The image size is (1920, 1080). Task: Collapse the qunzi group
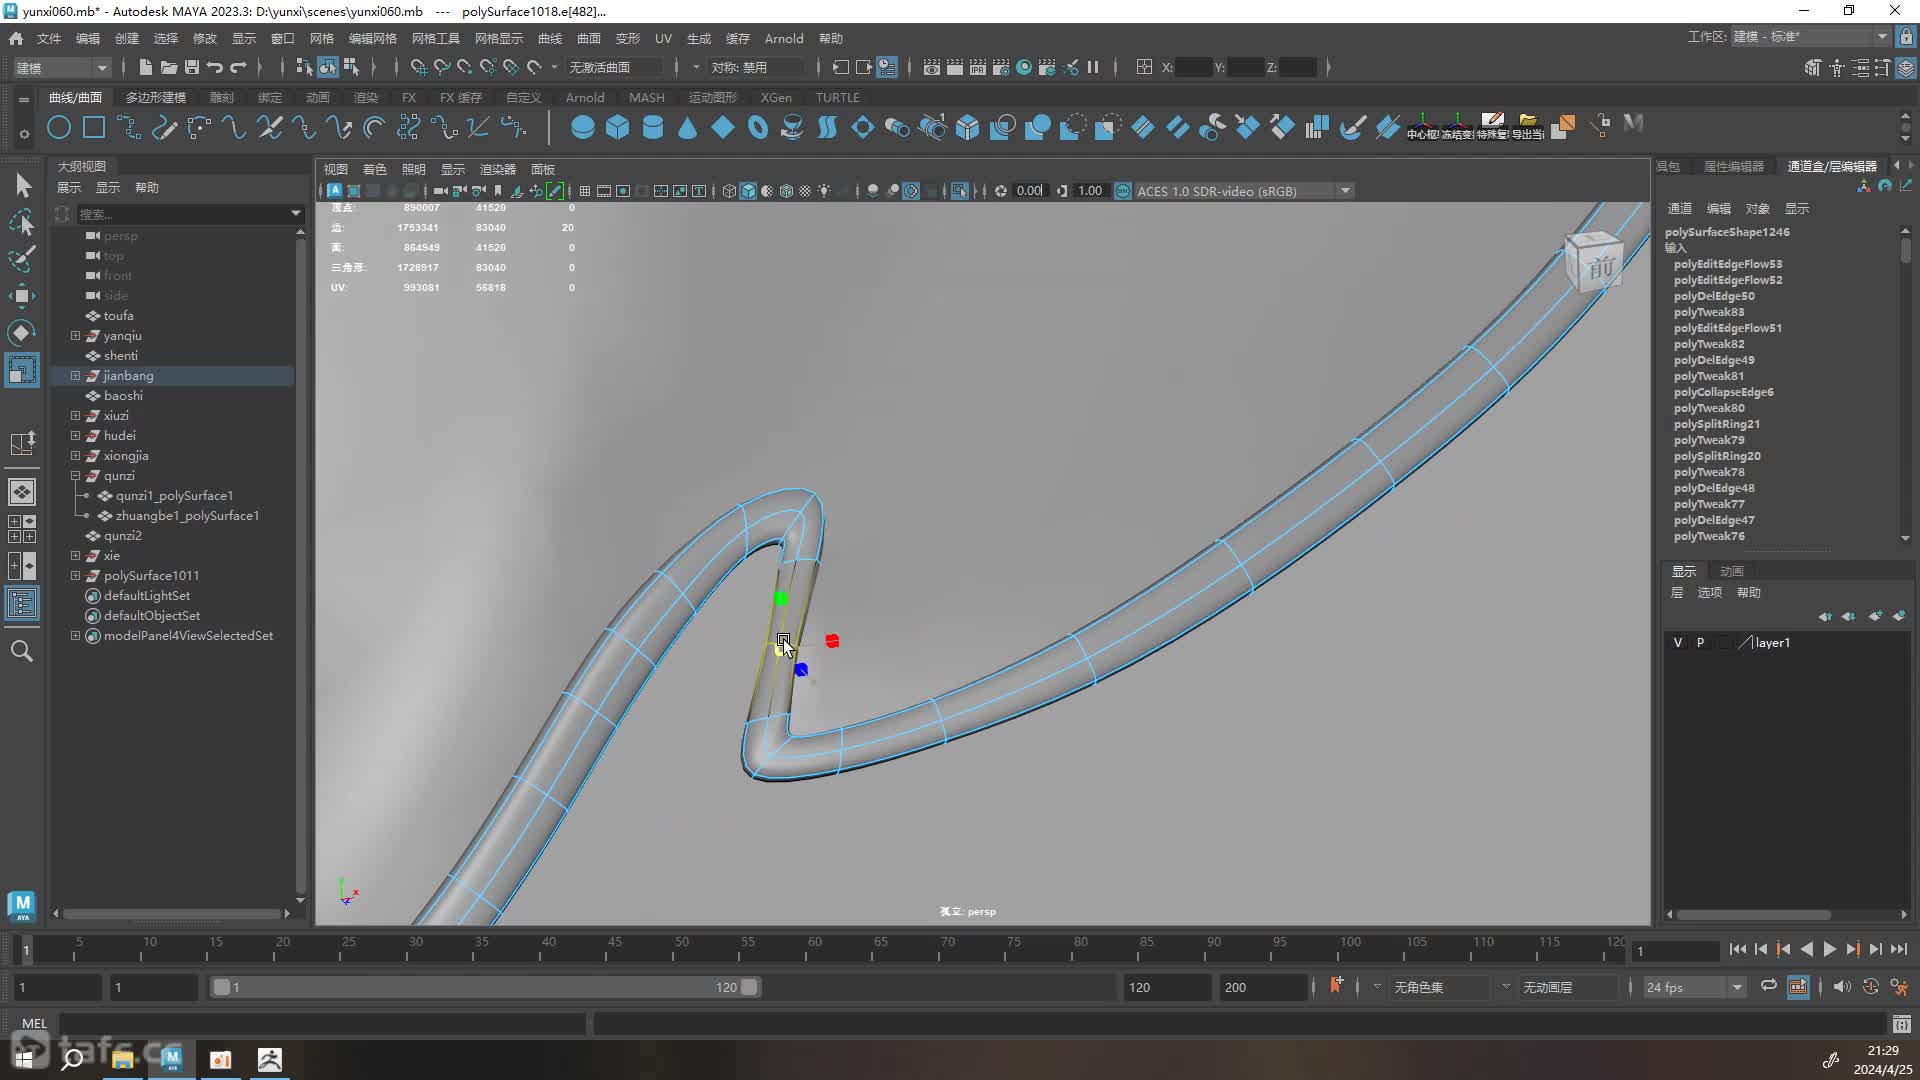tap(75, 476)
